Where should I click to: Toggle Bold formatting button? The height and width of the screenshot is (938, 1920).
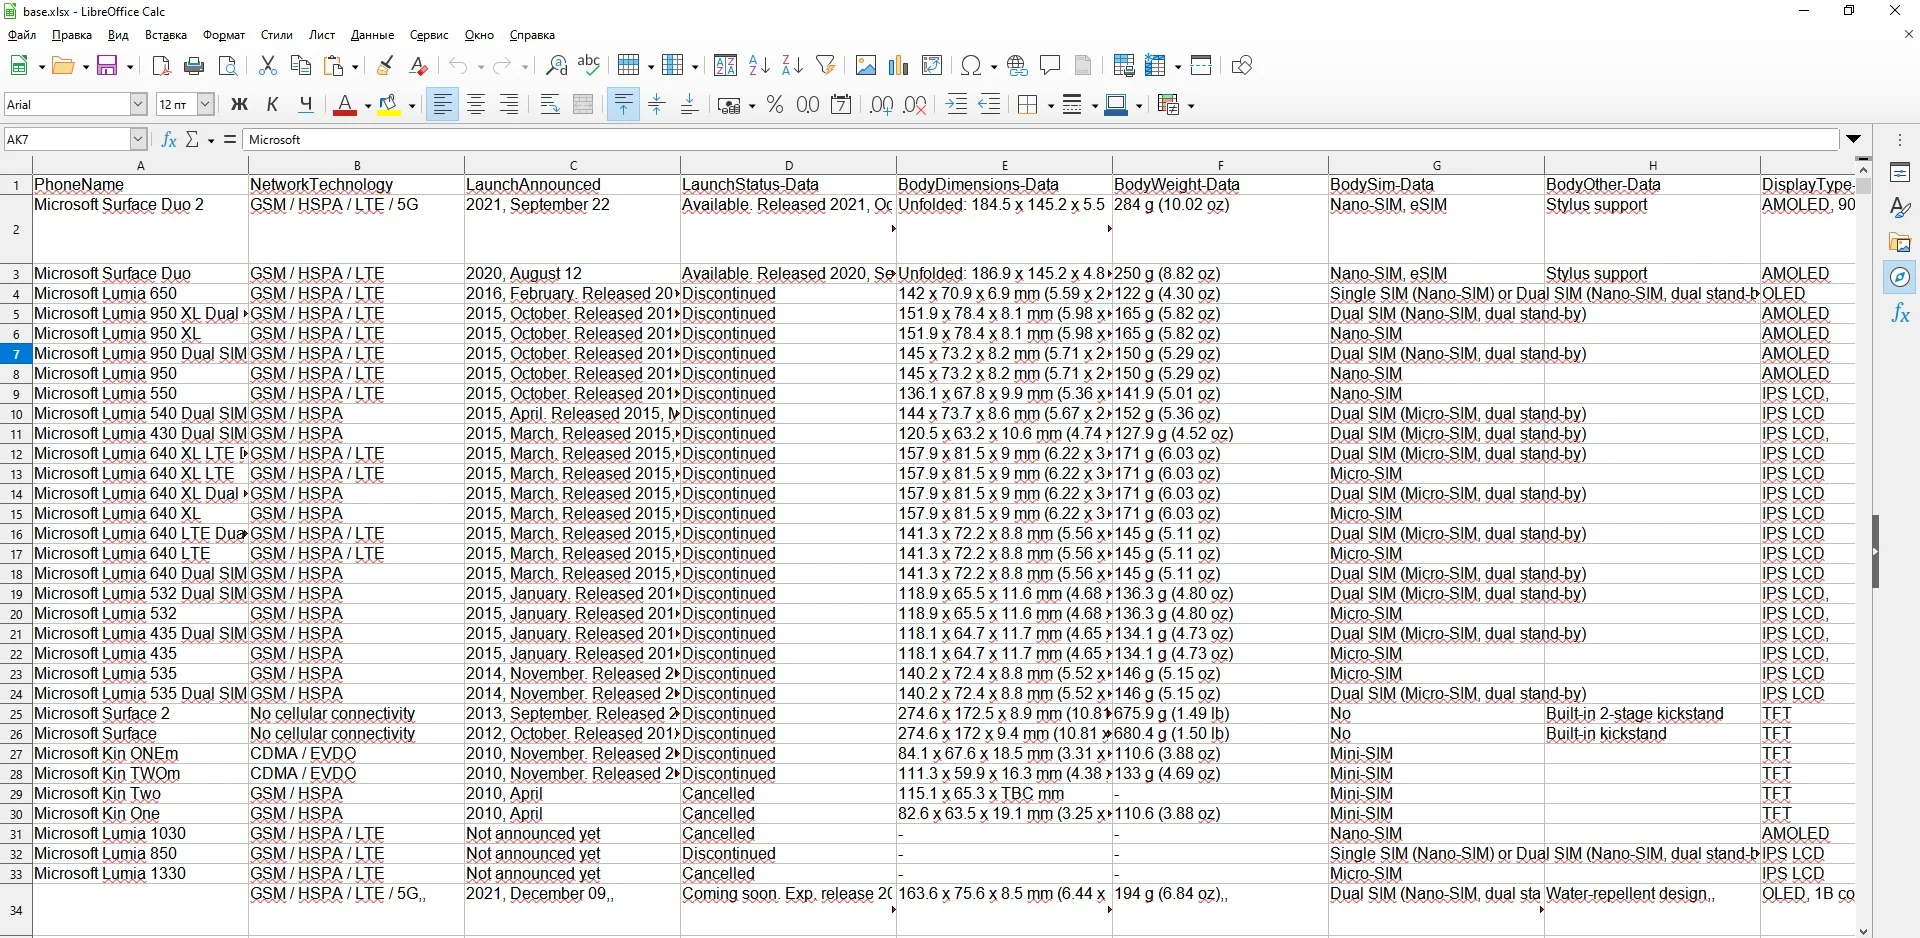click(x=239, y=105)
